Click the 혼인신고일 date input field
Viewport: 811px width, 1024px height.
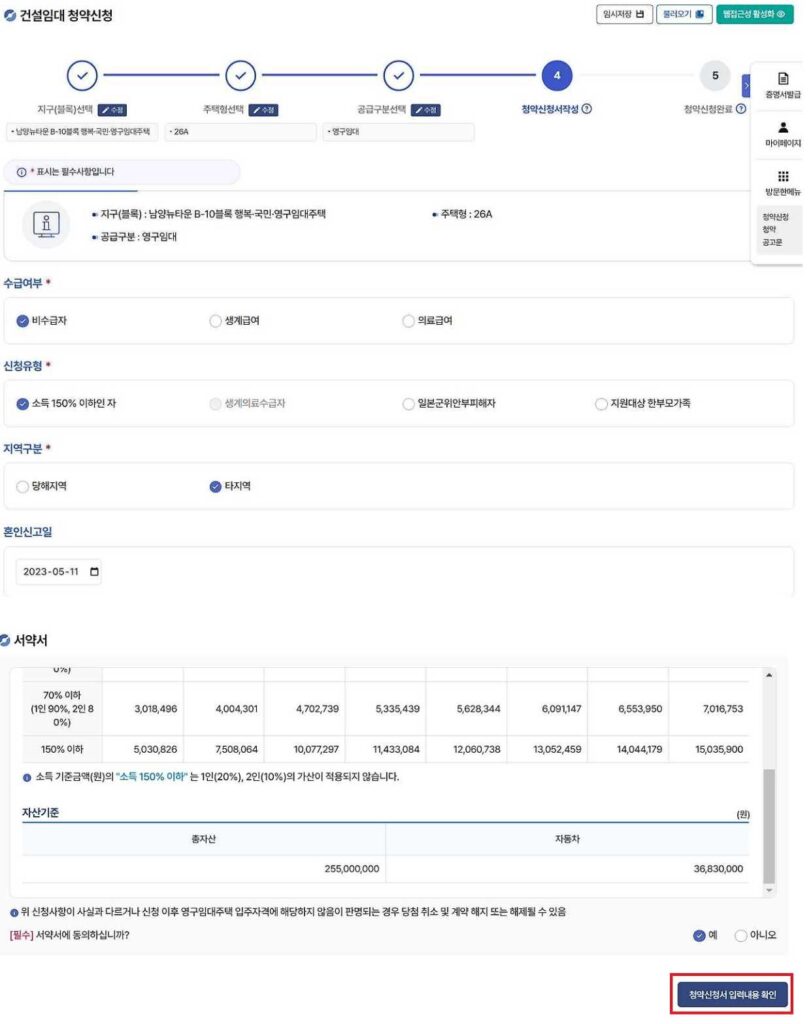(x=52, y=572)
